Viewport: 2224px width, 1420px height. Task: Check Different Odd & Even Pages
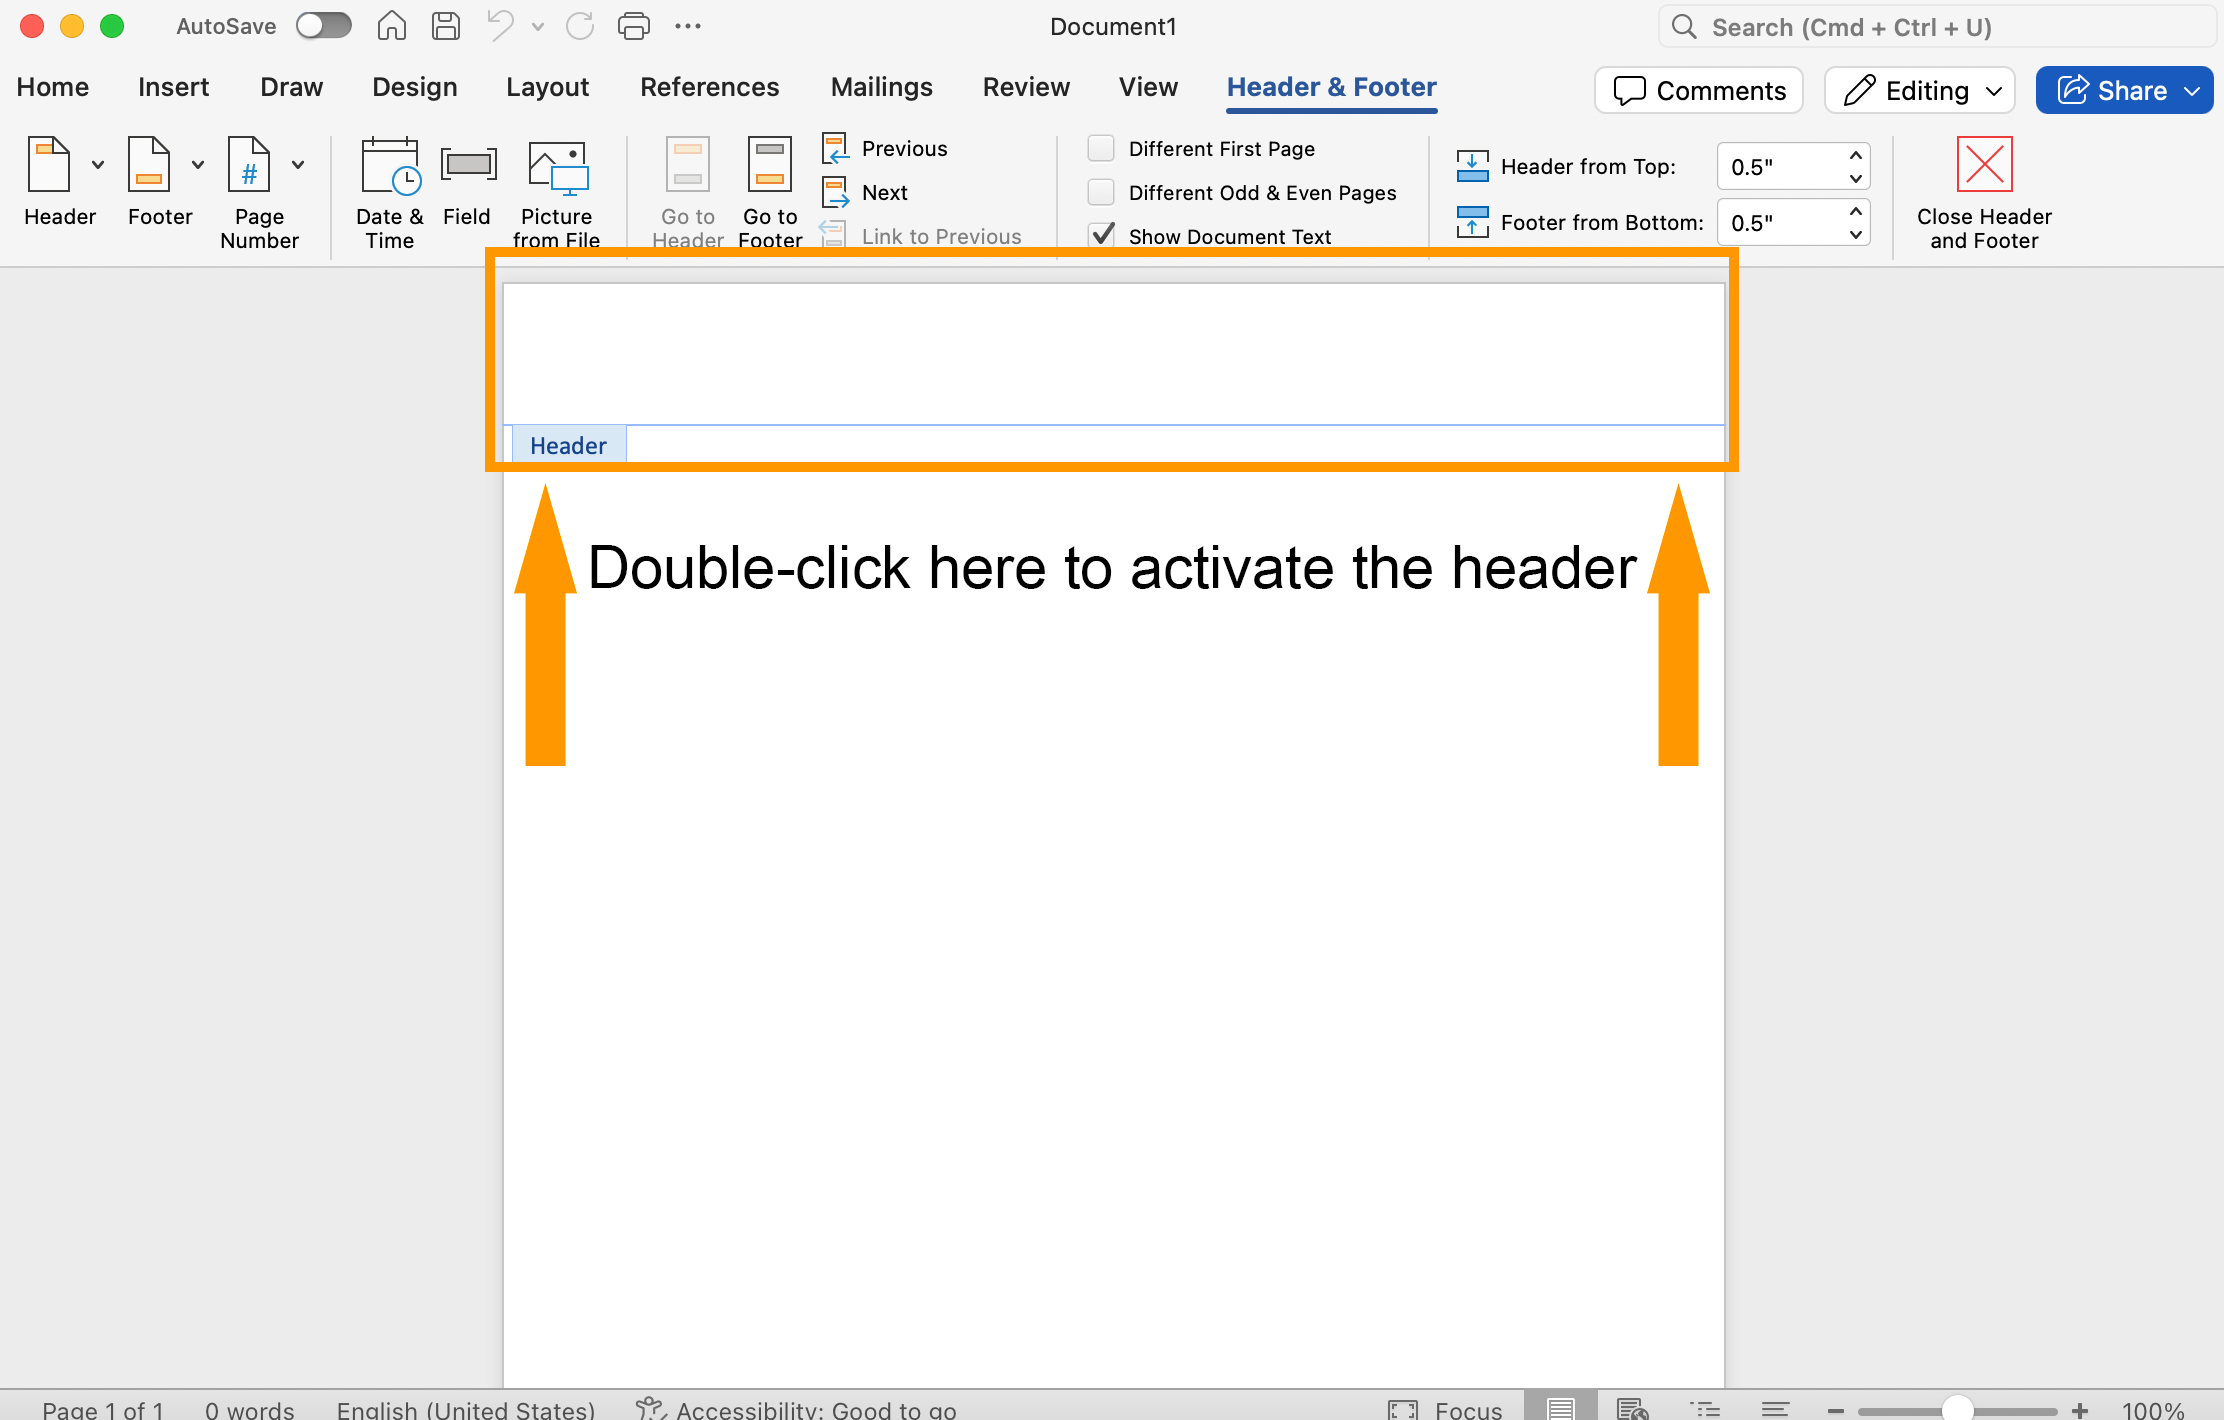(x=1101, y=192)
